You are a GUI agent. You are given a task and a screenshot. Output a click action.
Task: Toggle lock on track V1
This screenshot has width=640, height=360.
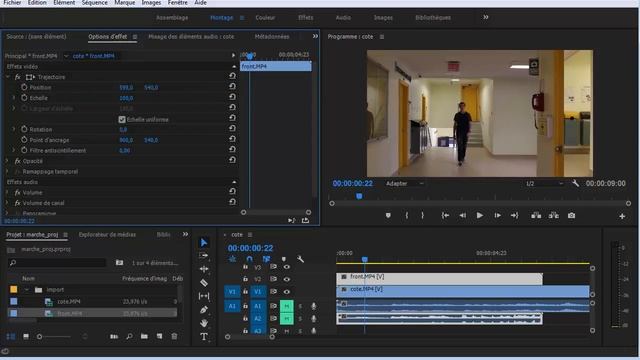[x=245, y=292]
